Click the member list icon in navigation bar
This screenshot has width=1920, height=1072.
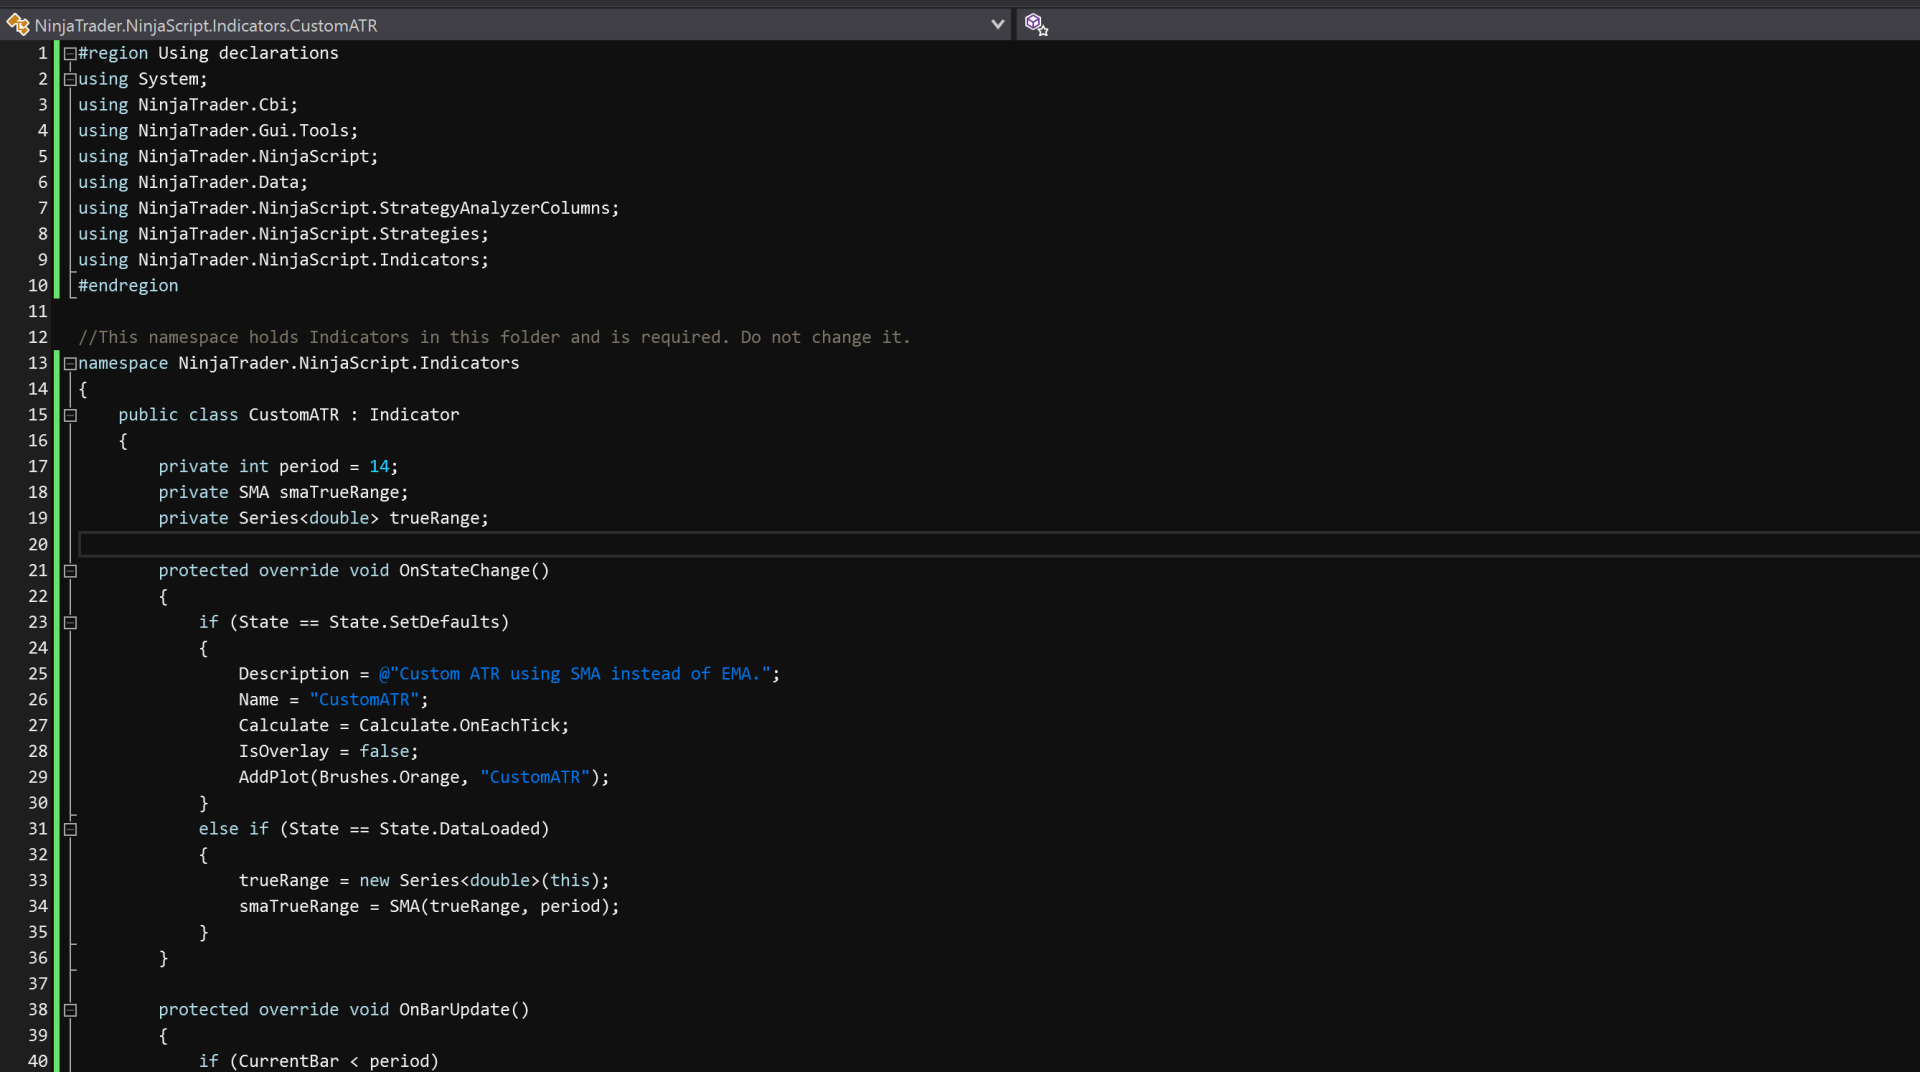1036,24
